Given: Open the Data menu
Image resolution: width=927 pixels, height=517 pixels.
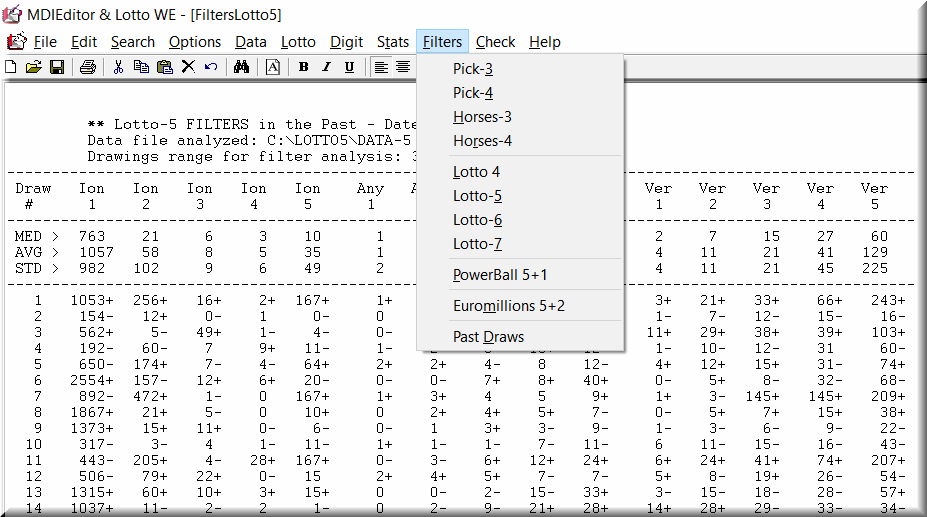Looking at the screenshot, I should 251,42.
